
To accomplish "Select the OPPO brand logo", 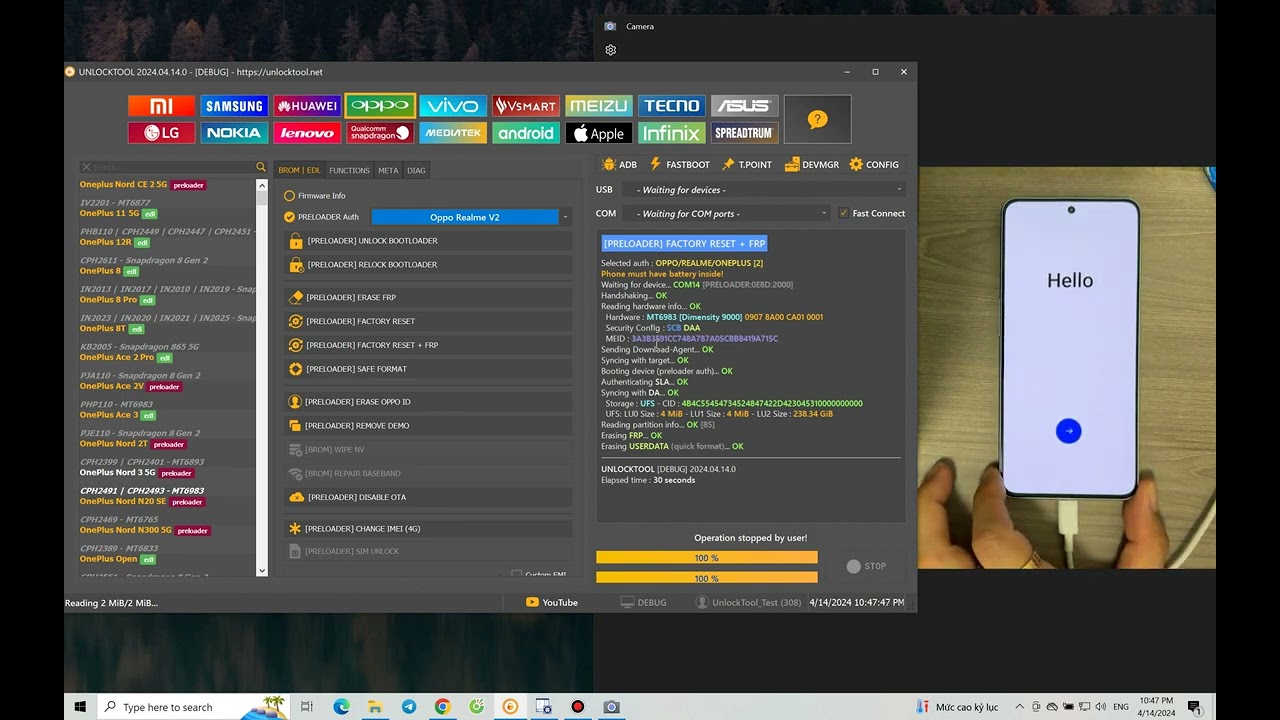I will pyautogui.click(x=380, y=106).
